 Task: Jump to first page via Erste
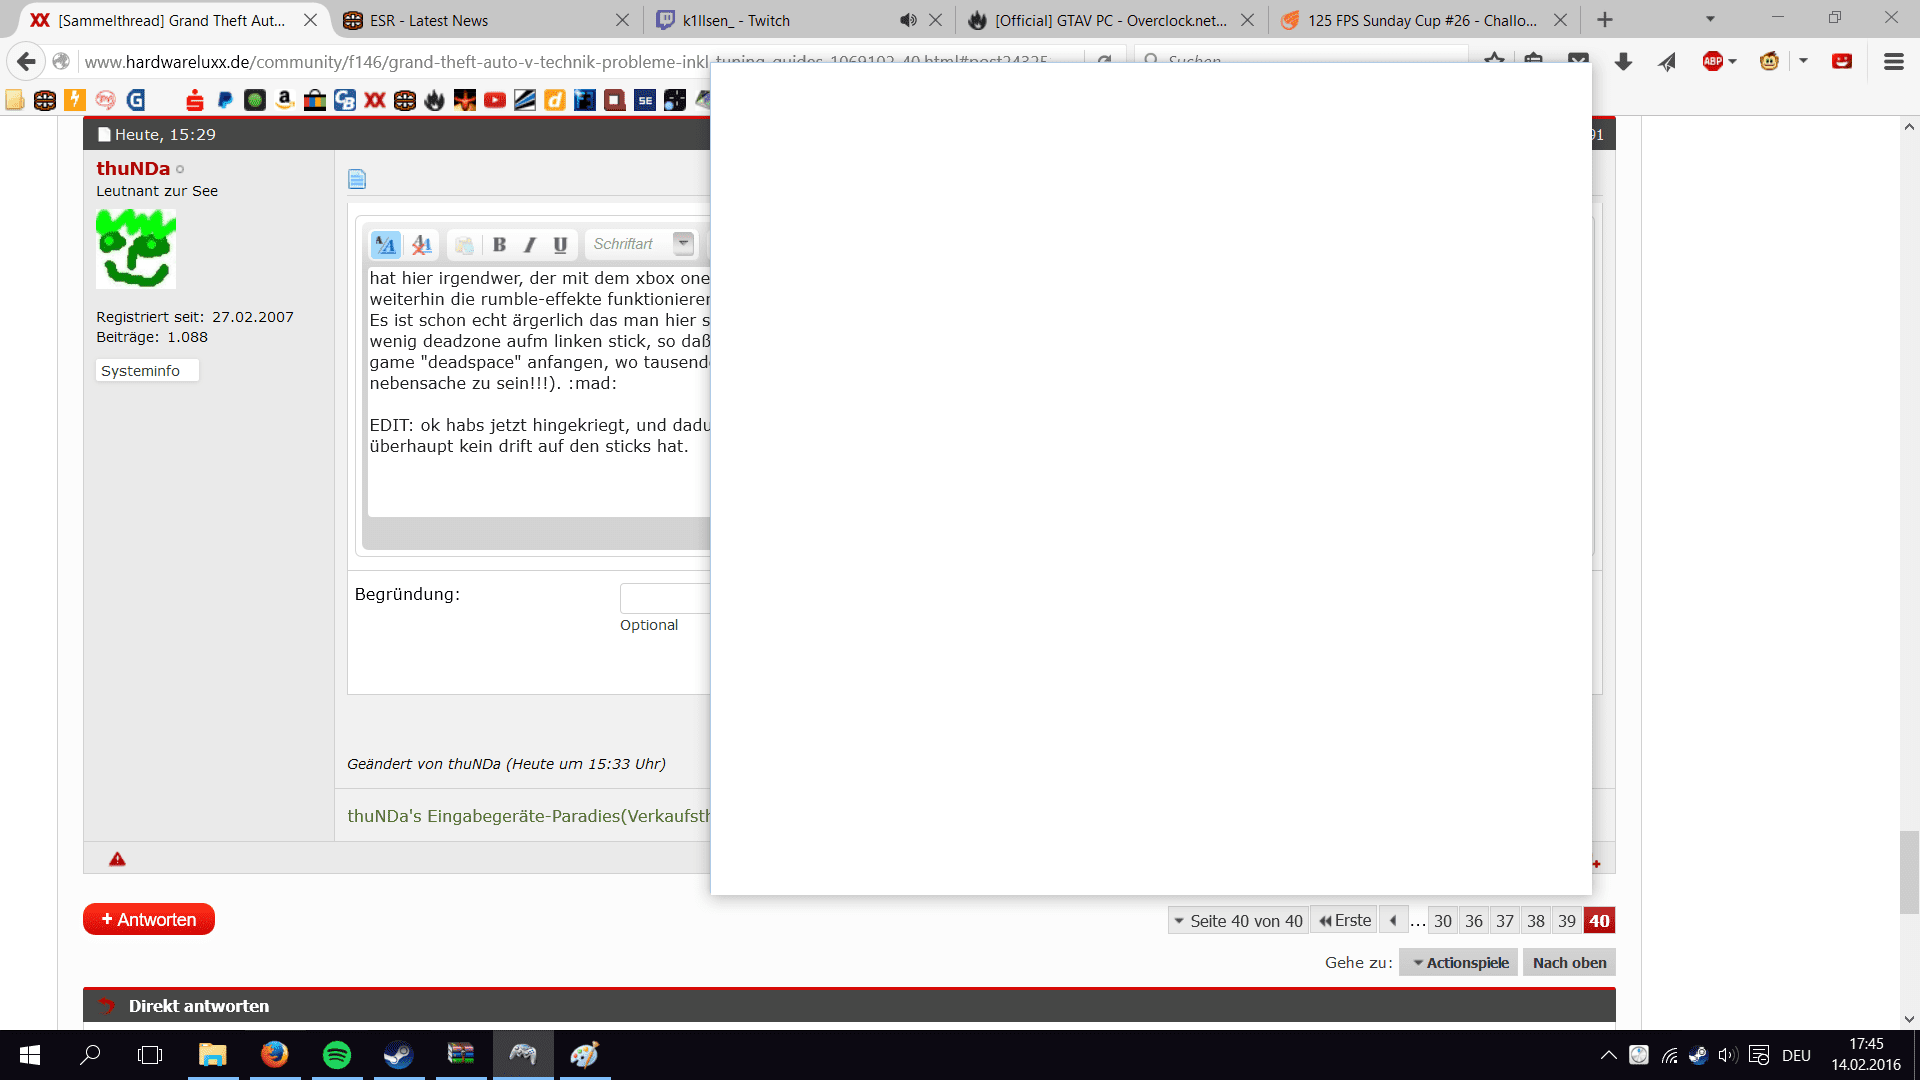1345,921
